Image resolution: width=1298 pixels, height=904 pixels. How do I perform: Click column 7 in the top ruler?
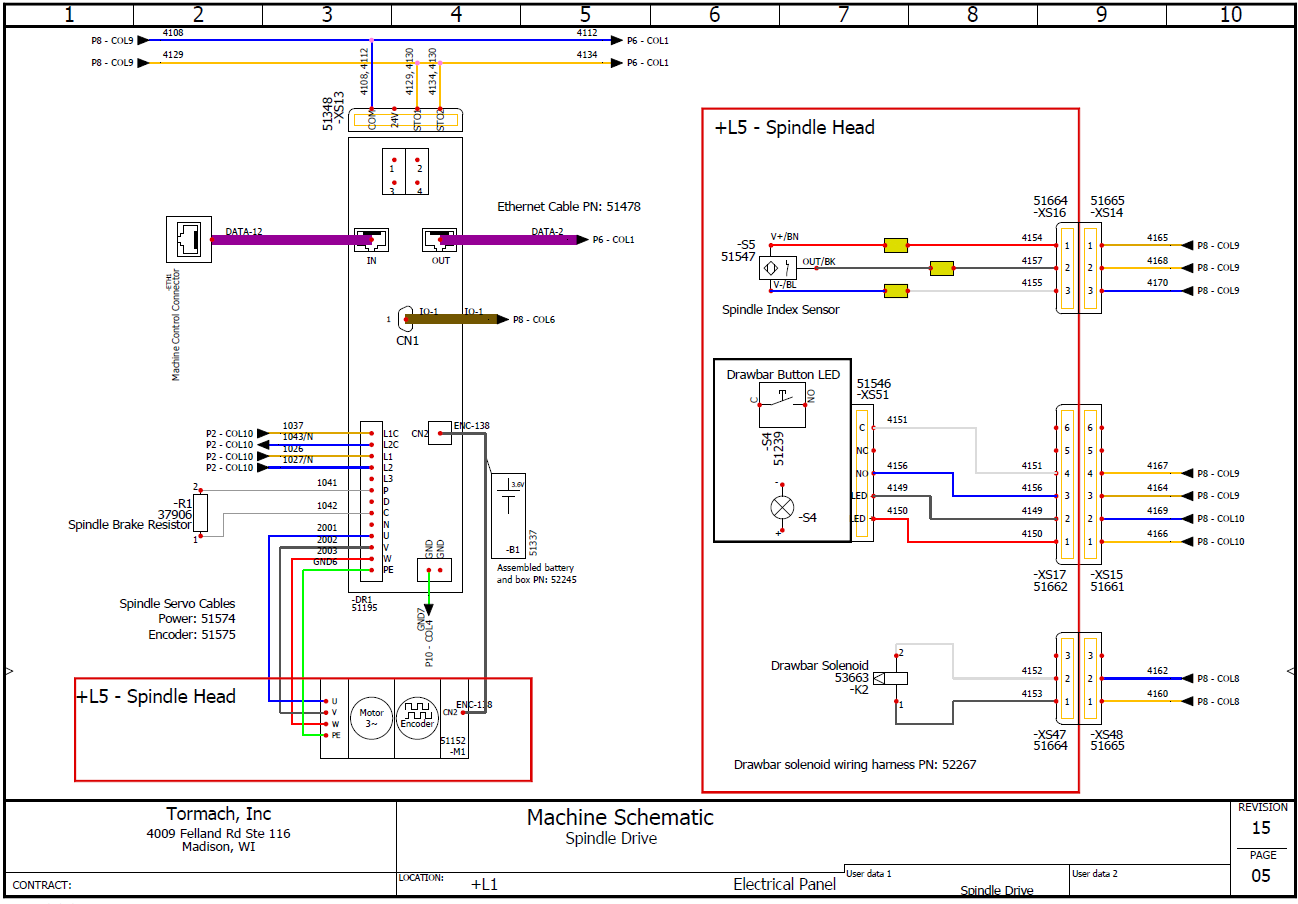click(843, 14)
